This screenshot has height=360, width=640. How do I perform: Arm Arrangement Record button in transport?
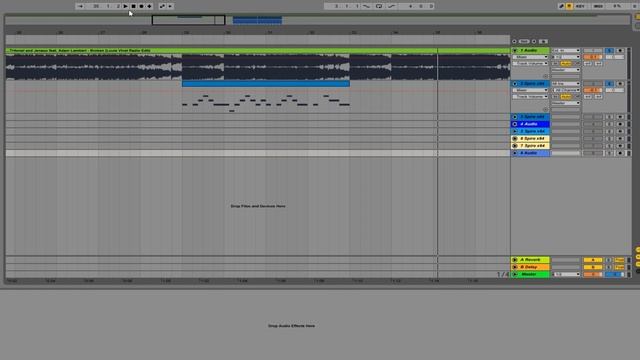click(x=141, y=6)
